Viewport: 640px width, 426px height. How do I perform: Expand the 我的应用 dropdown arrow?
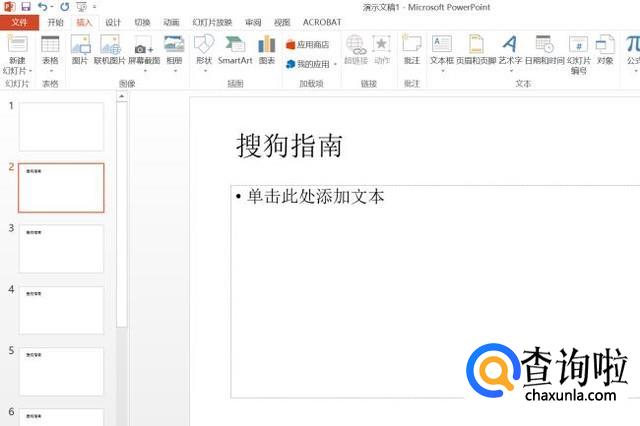[336, 64]
